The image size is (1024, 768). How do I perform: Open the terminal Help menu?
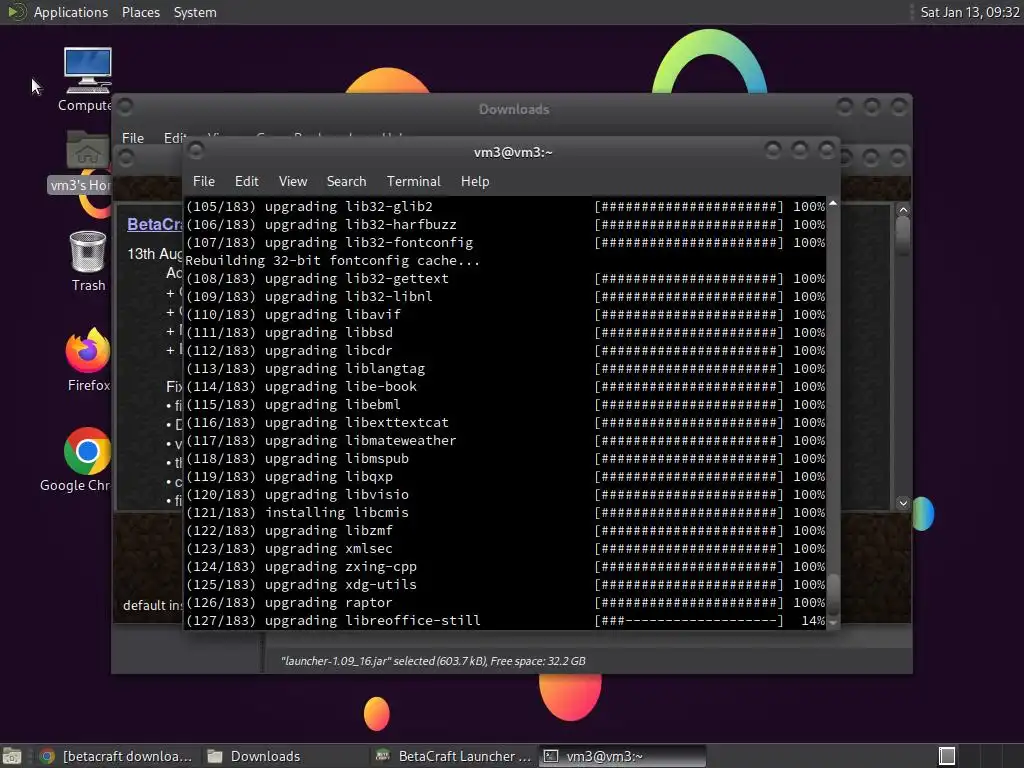pos(475,182)
